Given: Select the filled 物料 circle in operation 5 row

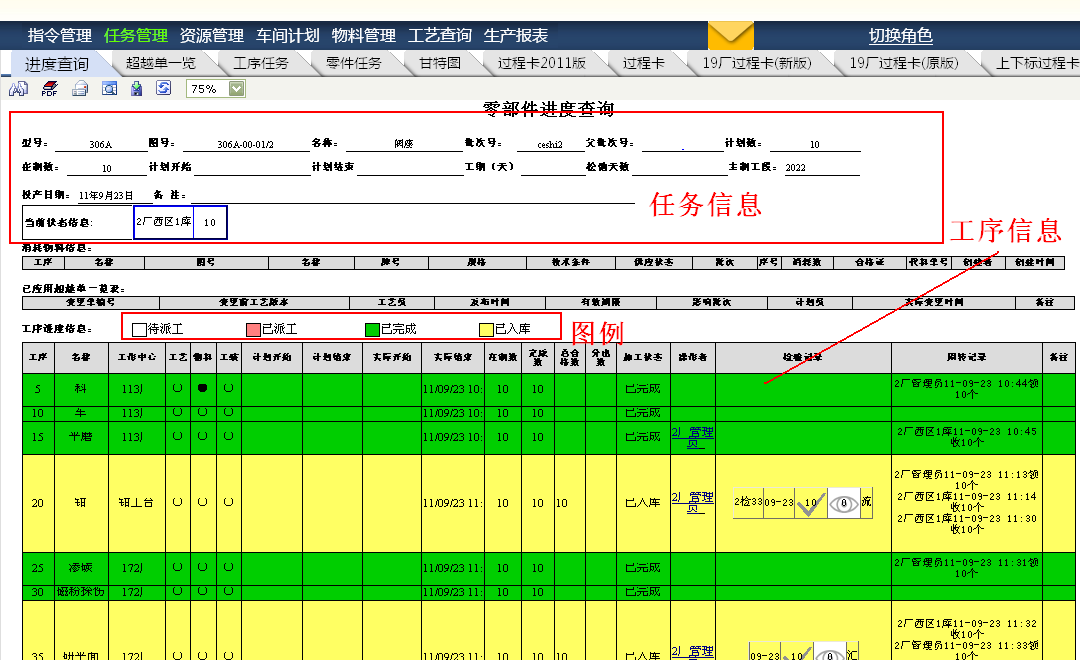Looking at the screenshot, I should click(x=203, y=388).
